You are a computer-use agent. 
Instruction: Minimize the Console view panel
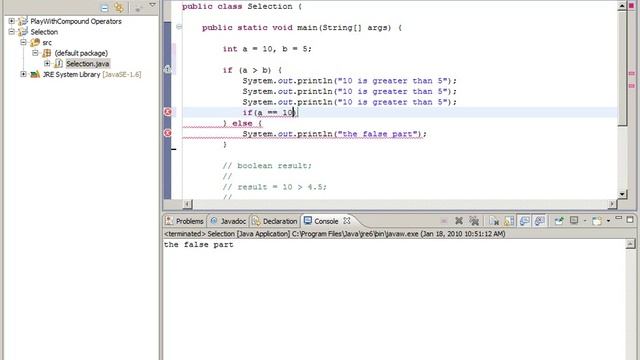click(x=619, y=219)
